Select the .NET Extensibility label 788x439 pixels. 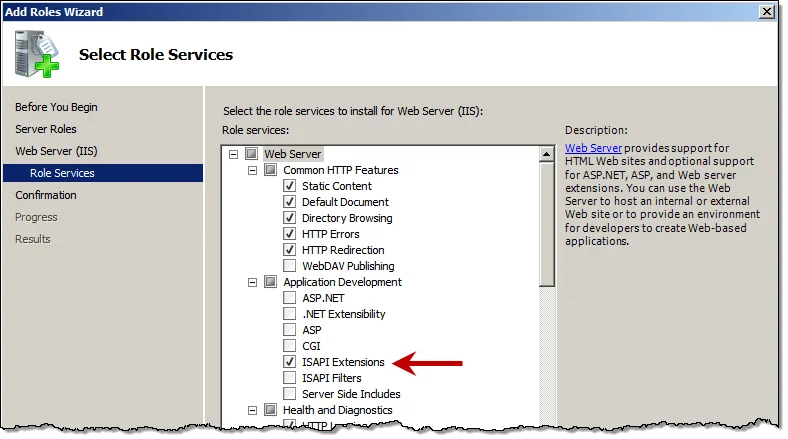[344, 314]
